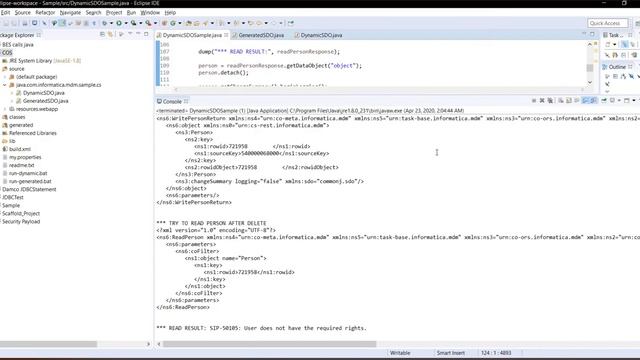Open the Display Selected Console dropdown arrow

tap(619, 100)
